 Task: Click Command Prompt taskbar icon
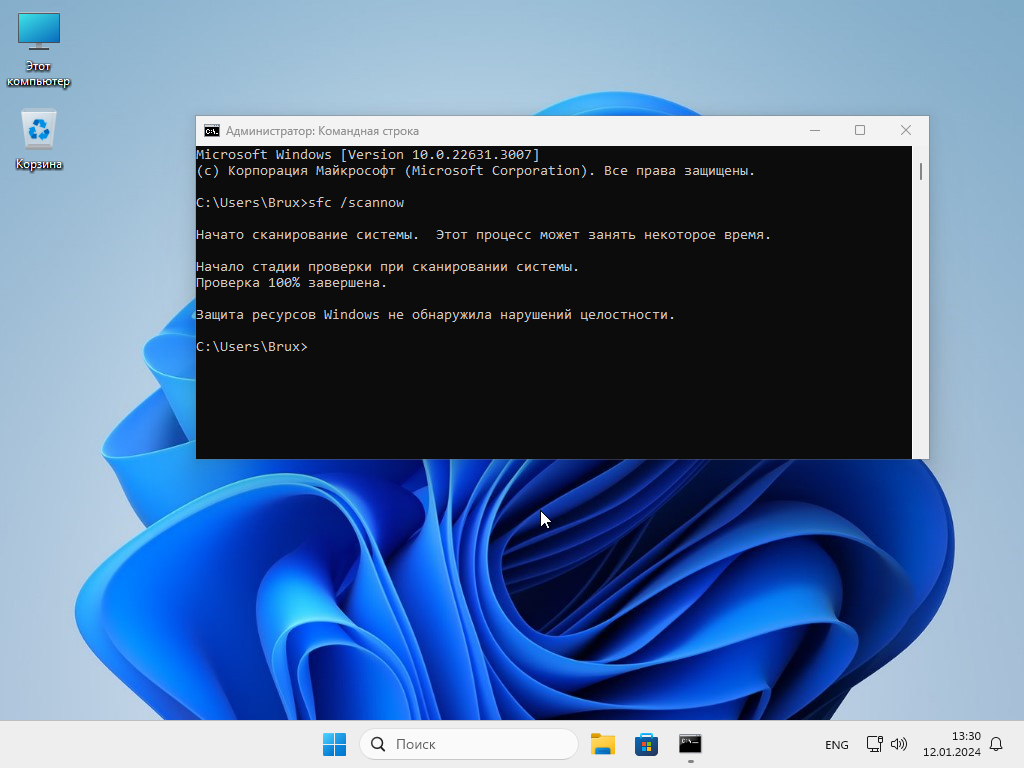(690, 744)
